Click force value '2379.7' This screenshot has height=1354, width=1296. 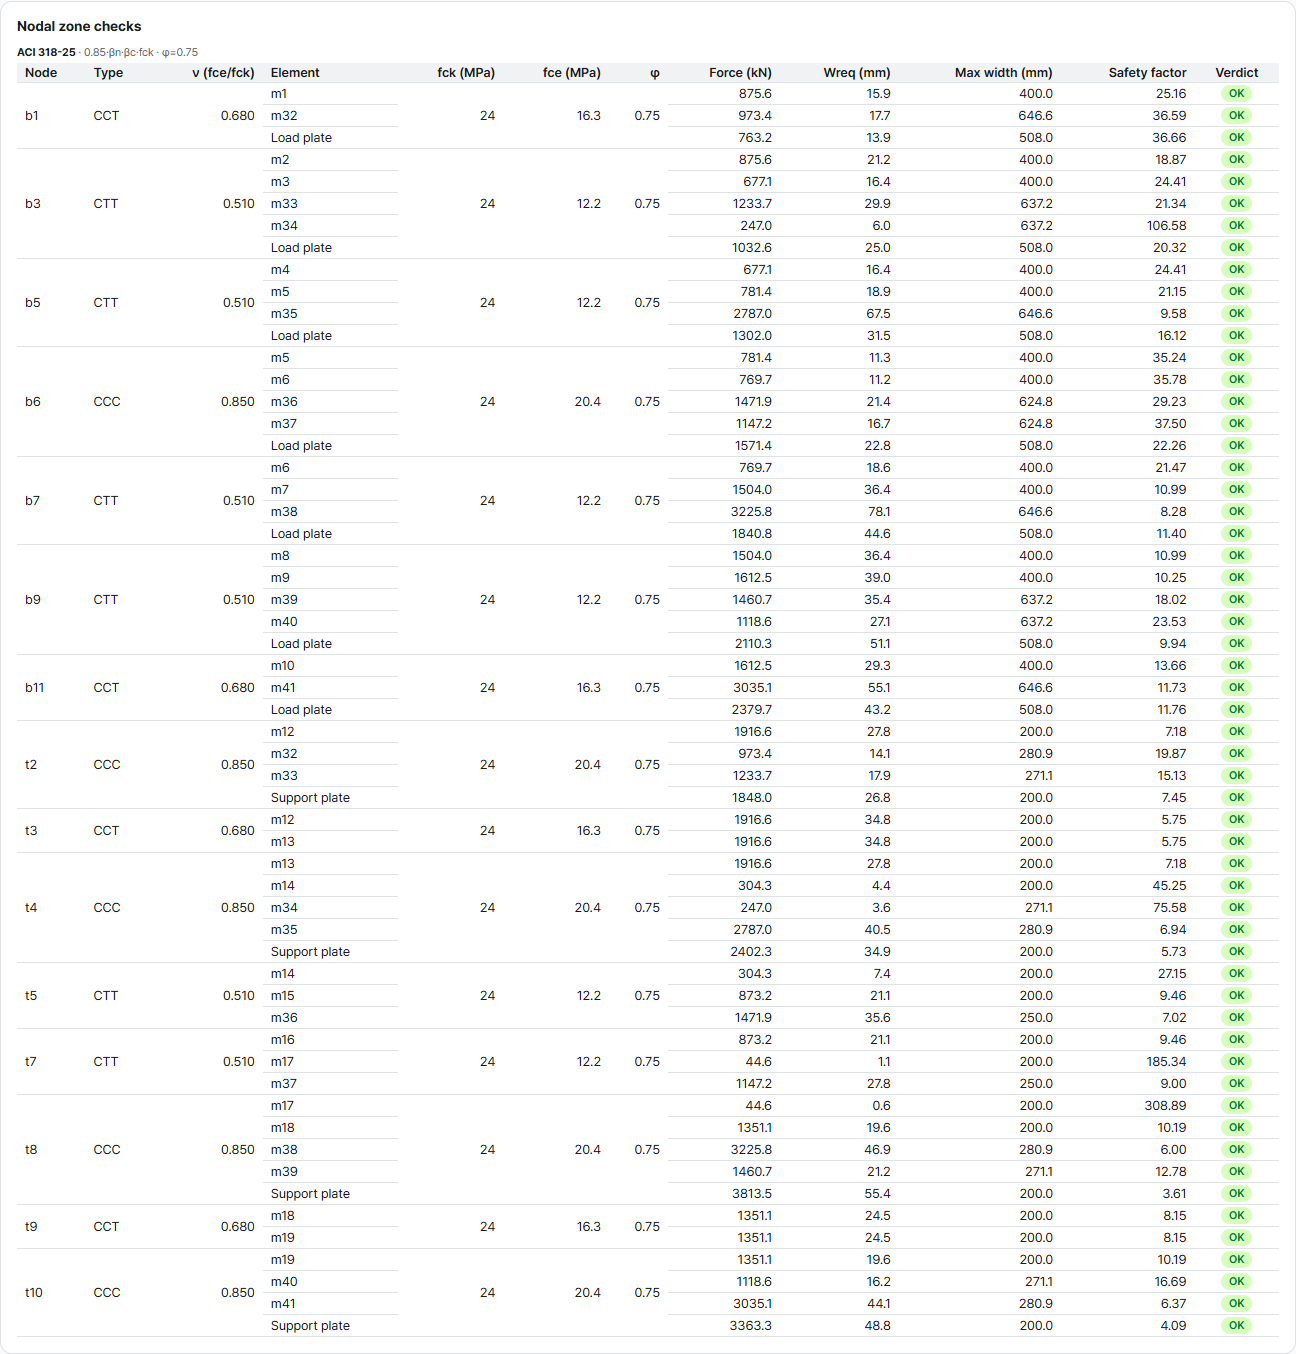(x=752, y=709)
